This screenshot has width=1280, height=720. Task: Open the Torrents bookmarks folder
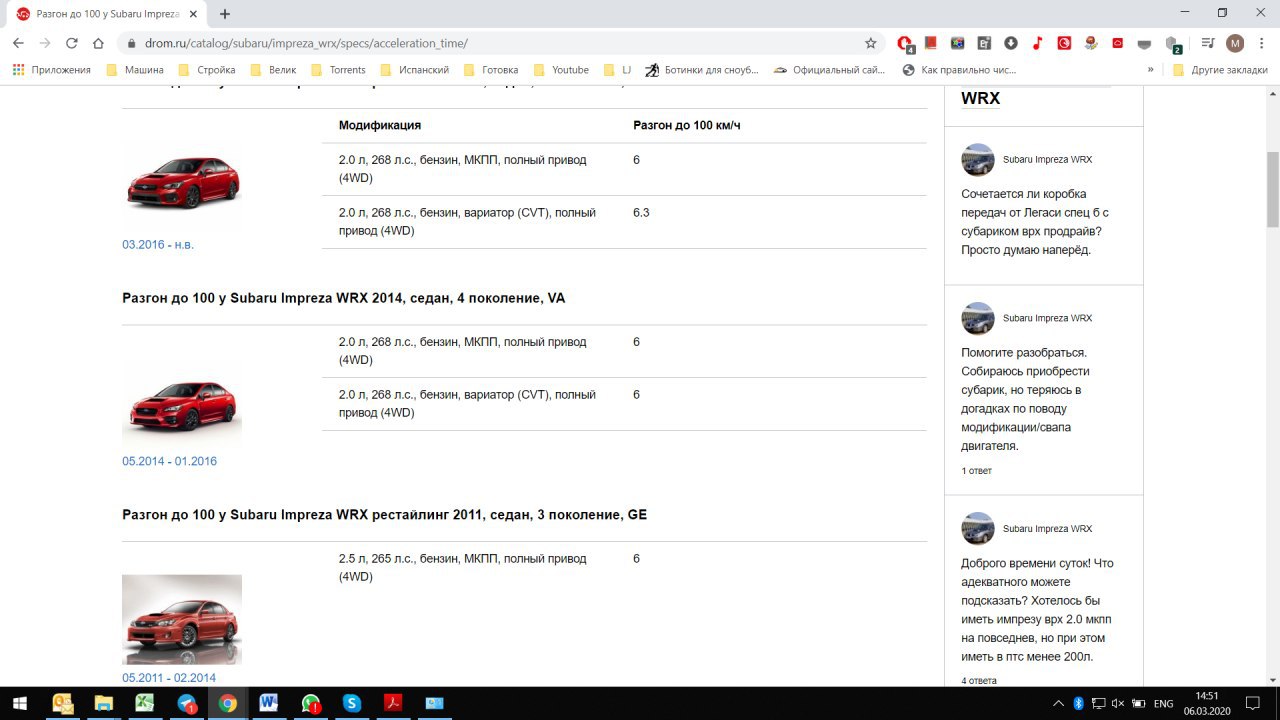click(x=338, y=70)
